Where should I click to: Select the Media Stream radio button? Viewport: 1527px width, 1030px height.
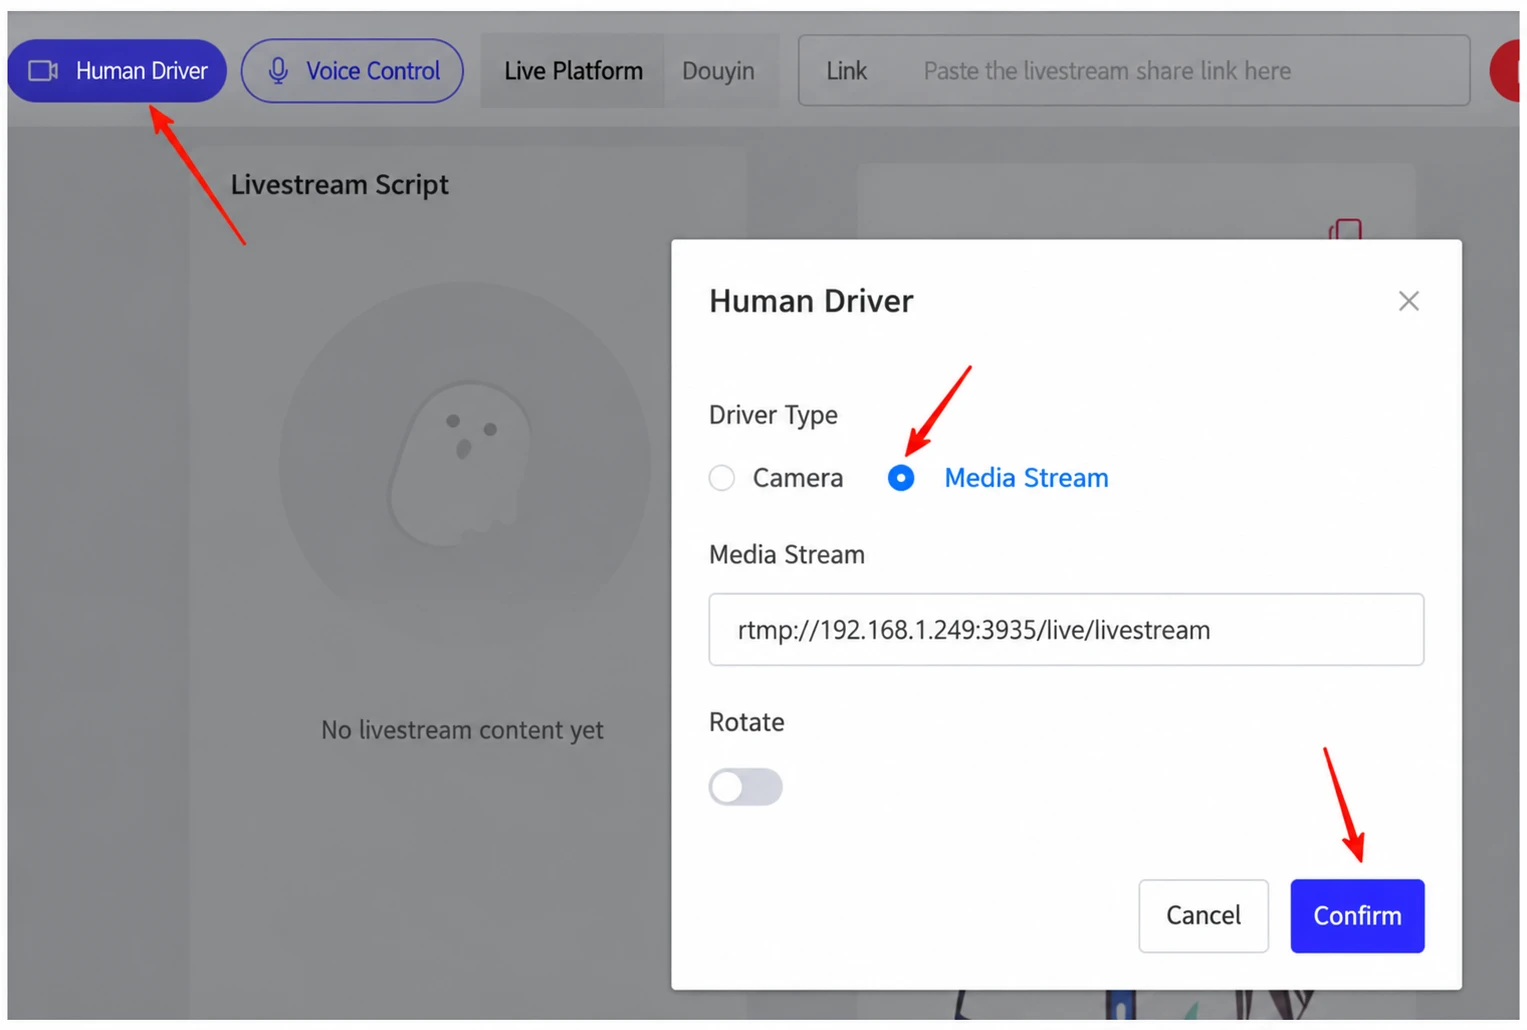click(x=901, y=478)
